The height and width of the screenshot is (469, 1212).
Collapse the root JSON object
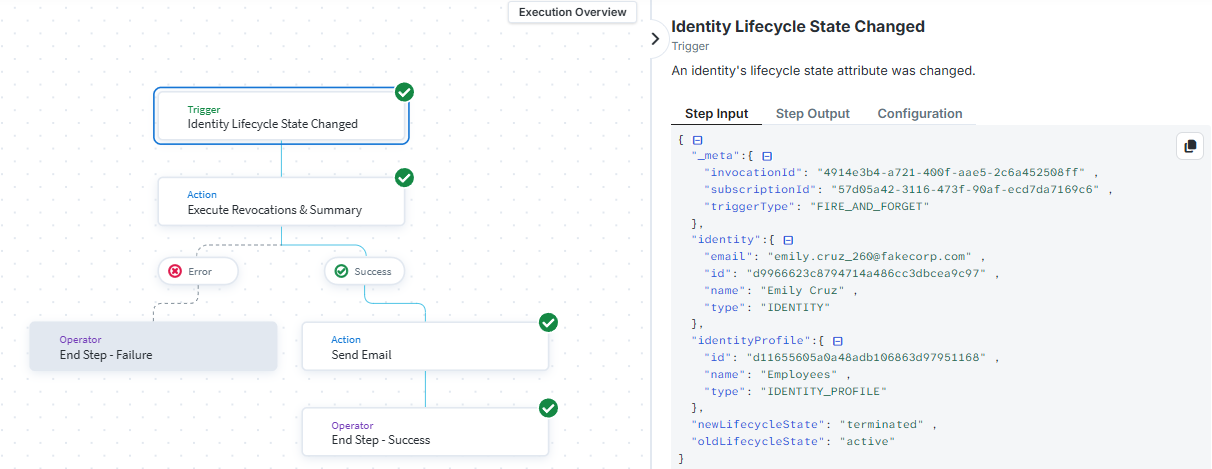coord(697,141)
